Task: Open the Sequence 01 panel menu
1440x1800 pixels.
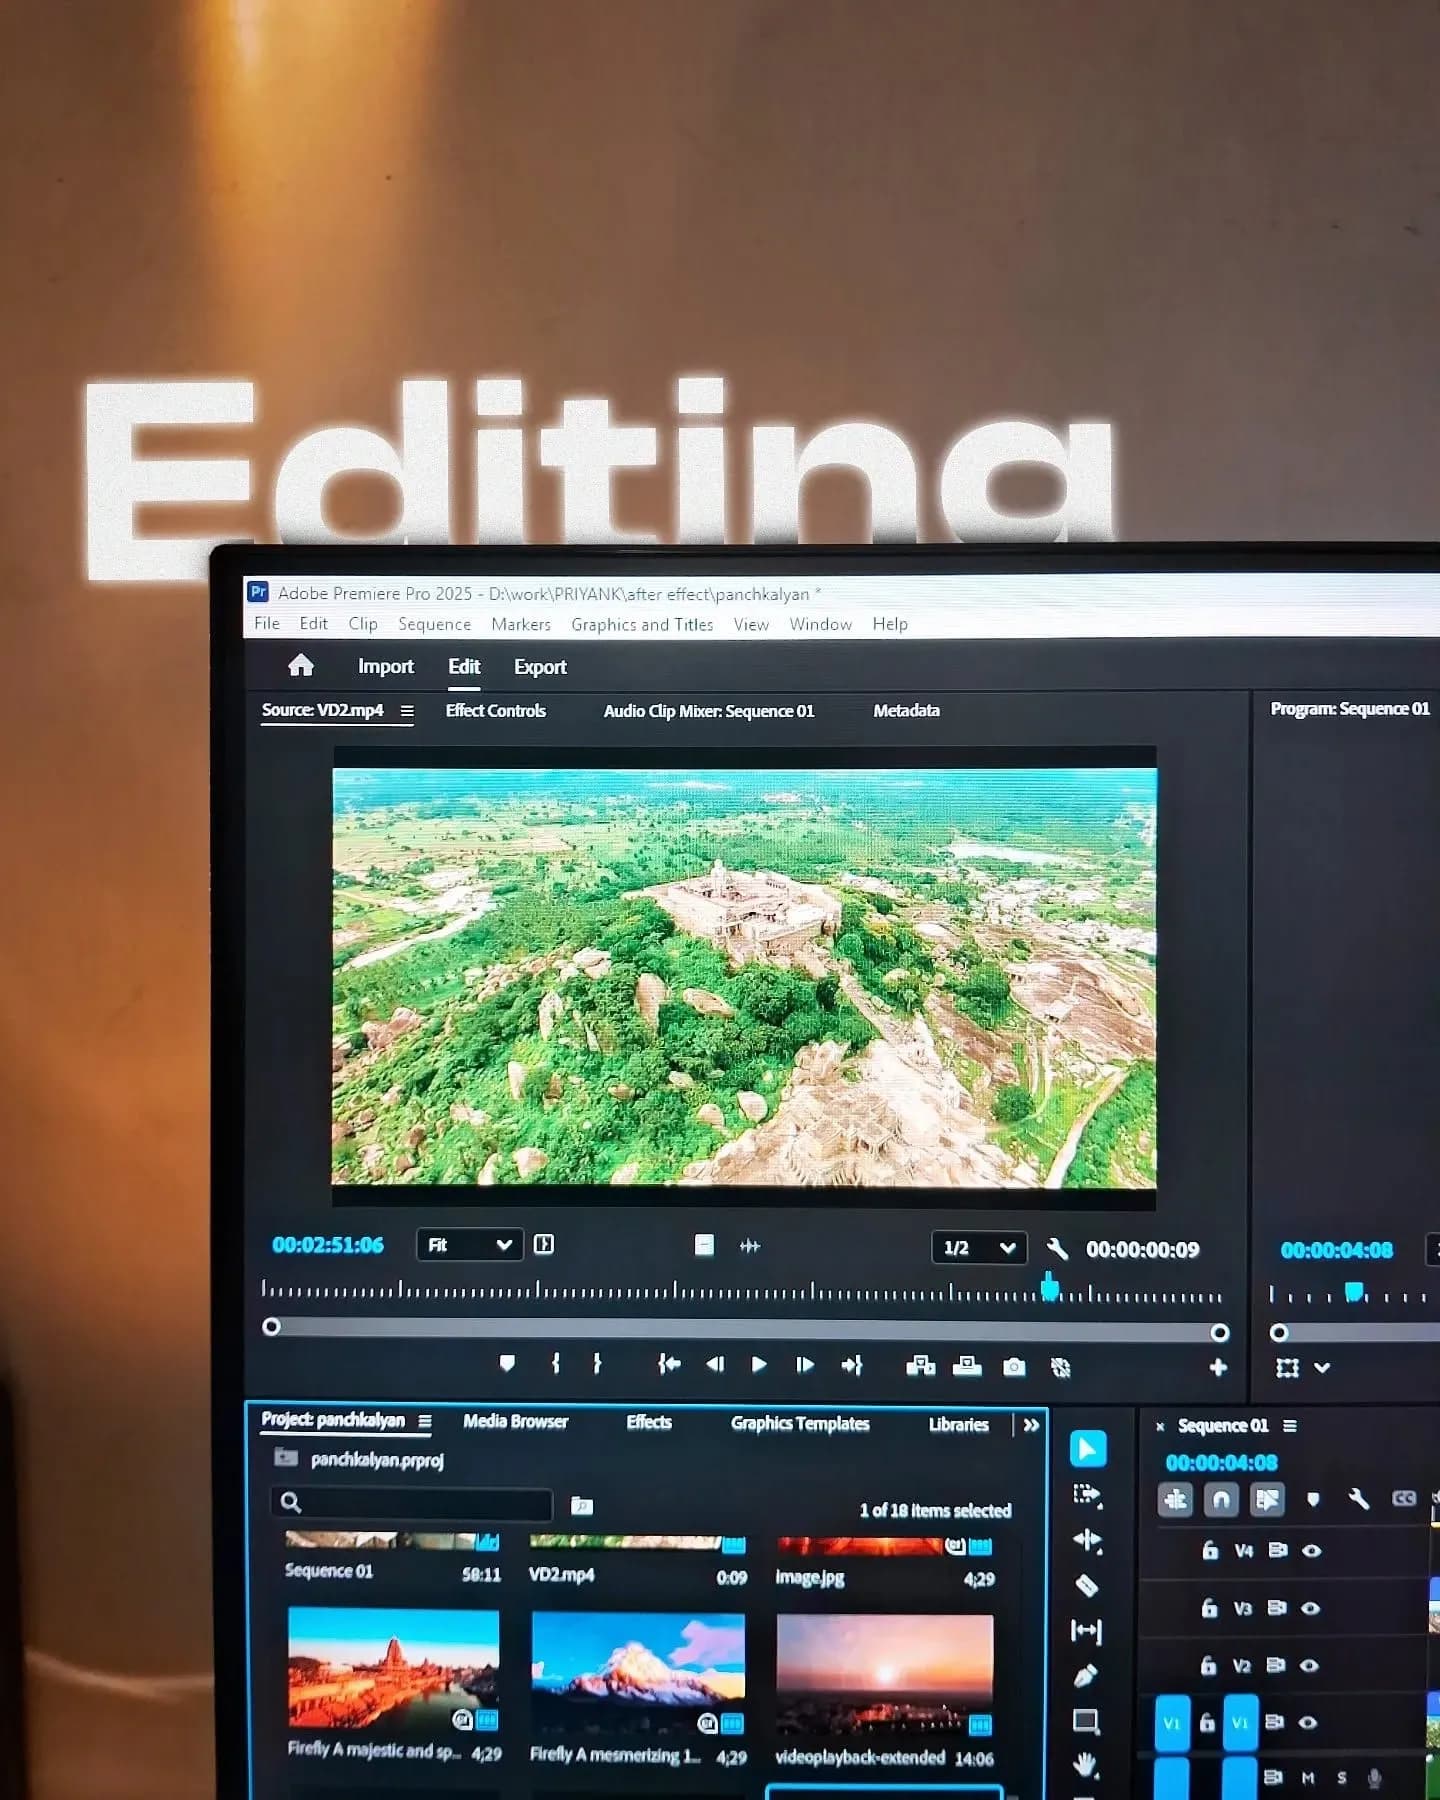Action: 1290,1426
